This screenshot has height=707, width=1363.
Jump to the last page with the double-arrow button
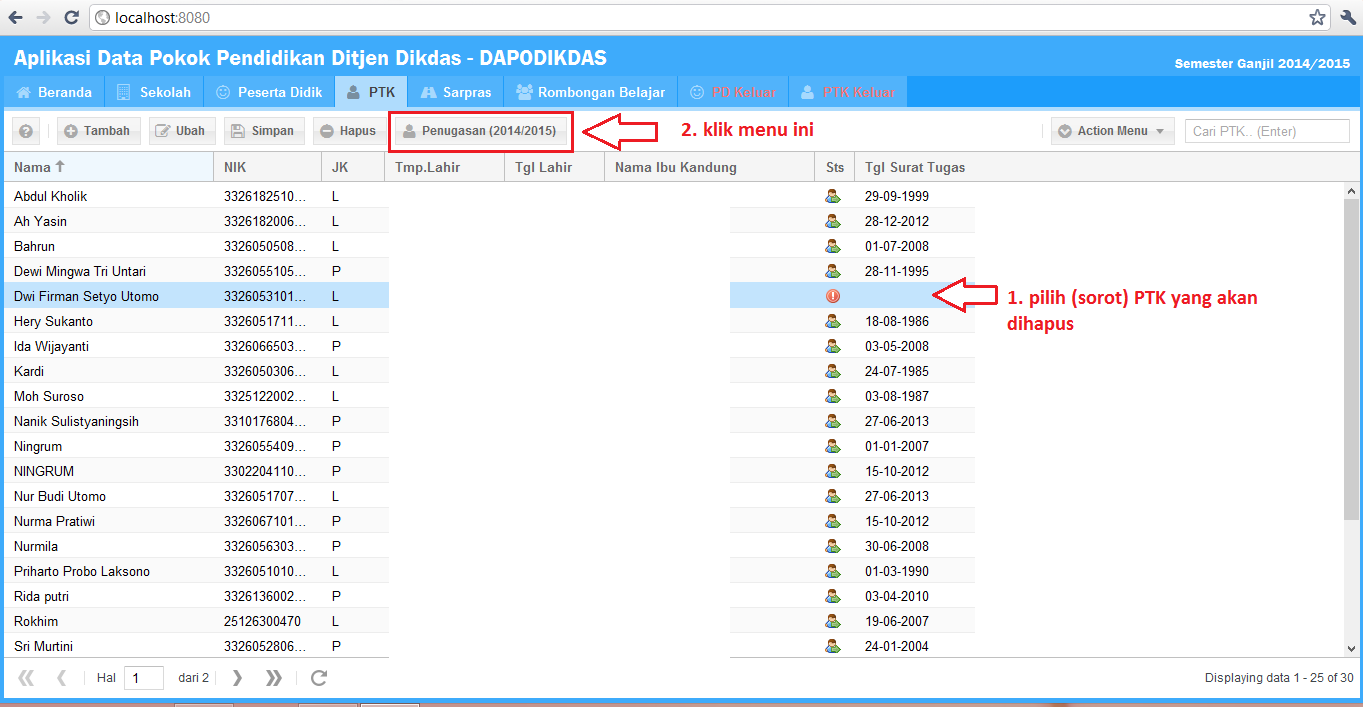272,677
